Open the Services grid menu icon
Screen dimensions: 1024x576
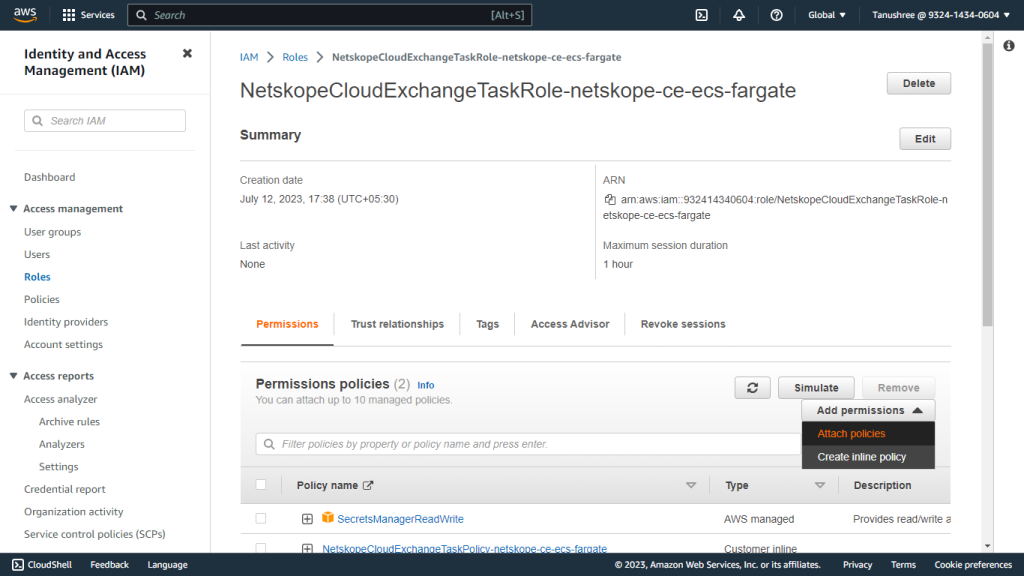(x=69, y=15)
